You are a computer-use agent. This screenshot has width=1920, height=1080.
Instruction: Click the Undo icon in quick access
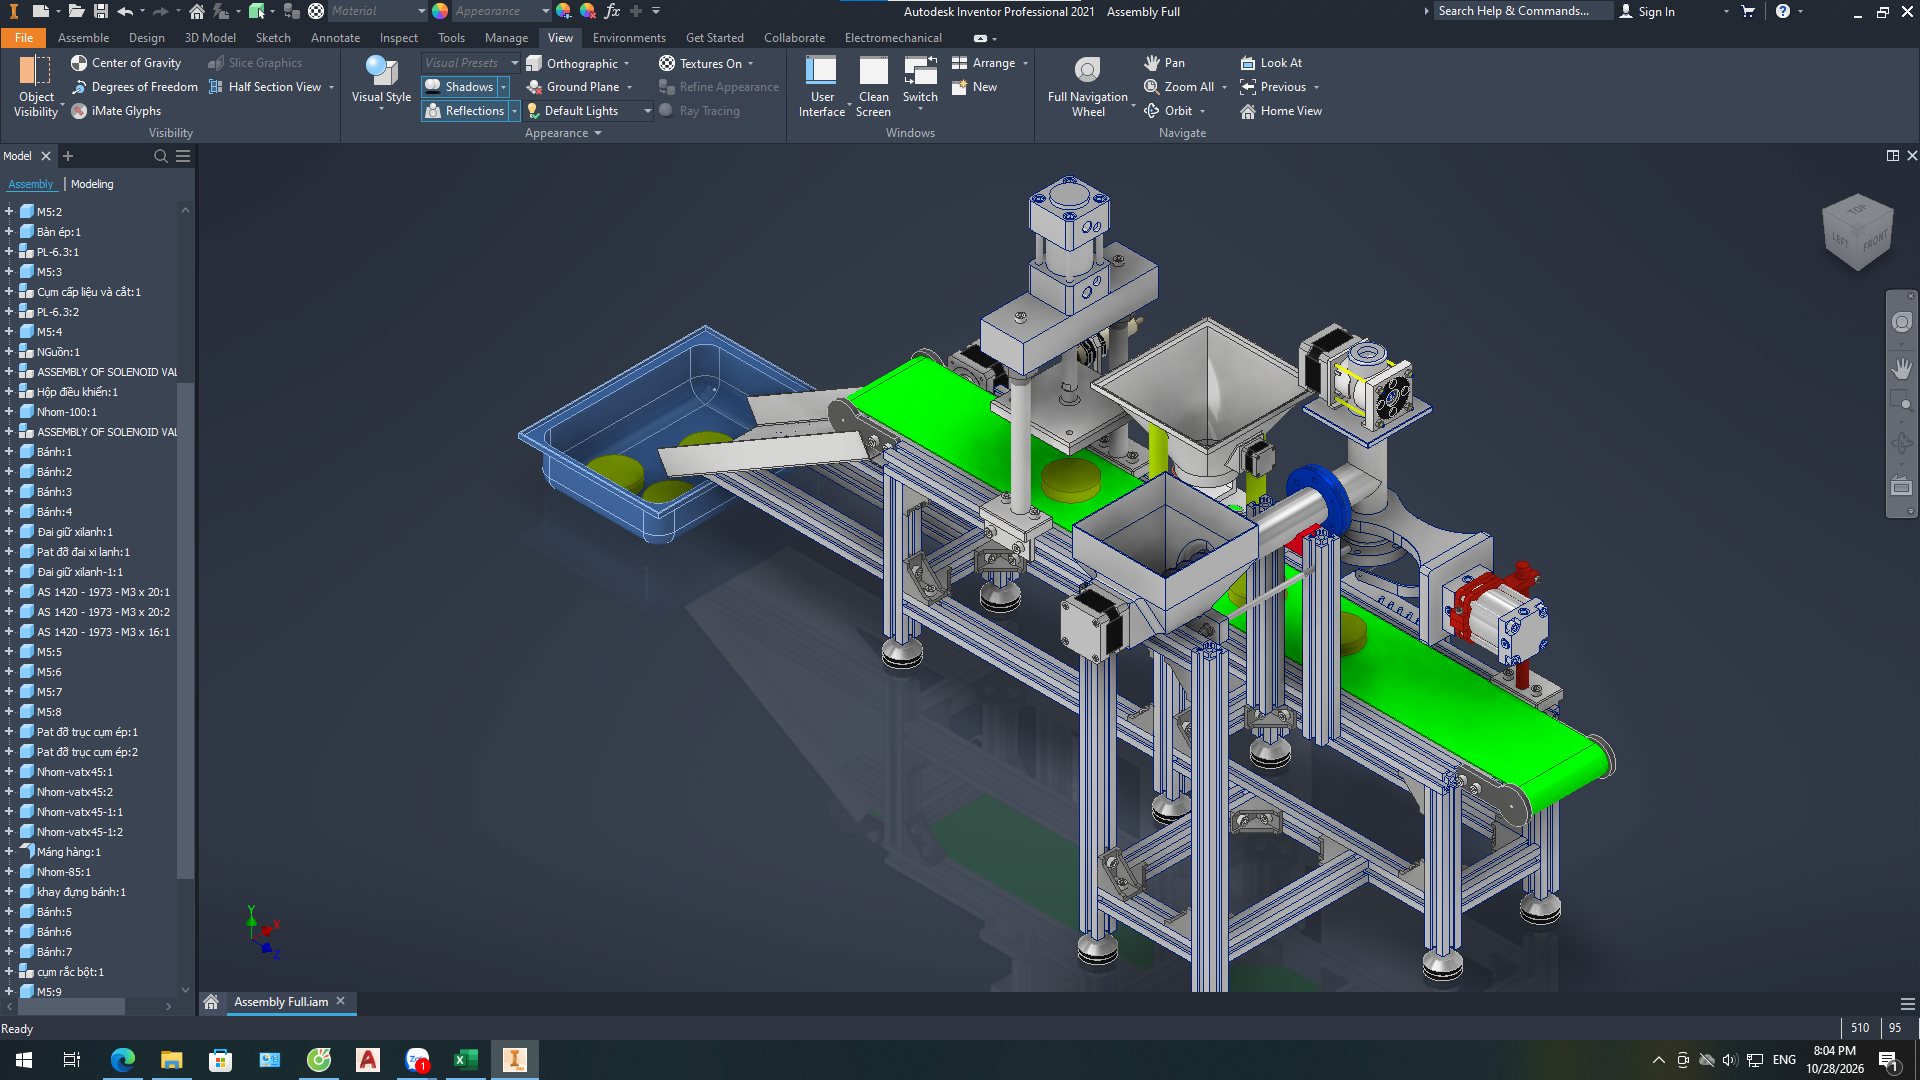click(x=125, y=11)
